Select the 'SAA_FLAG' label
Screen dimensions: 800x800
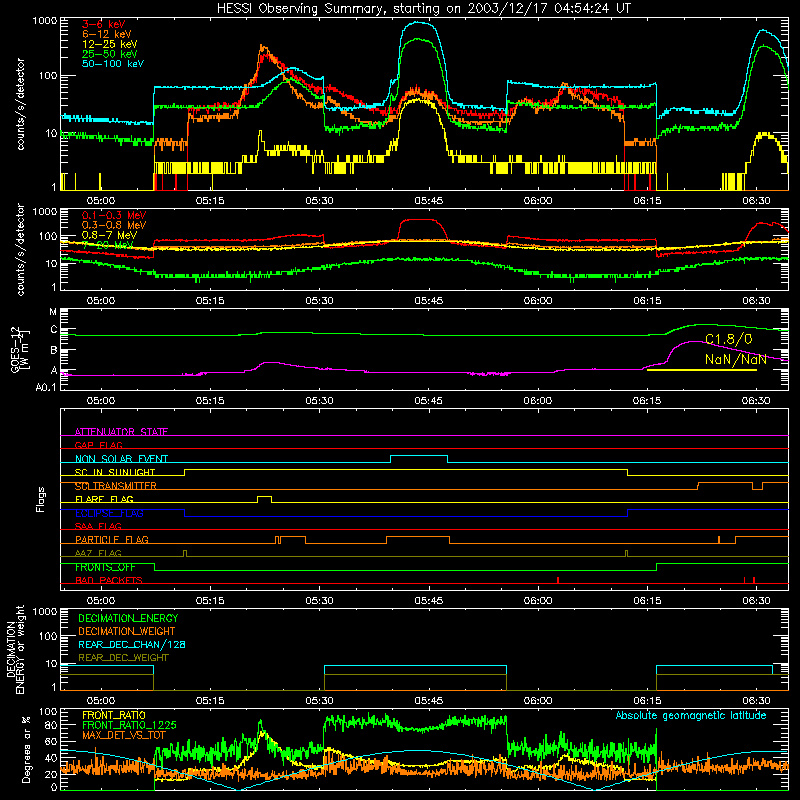[x=98, y=526]
